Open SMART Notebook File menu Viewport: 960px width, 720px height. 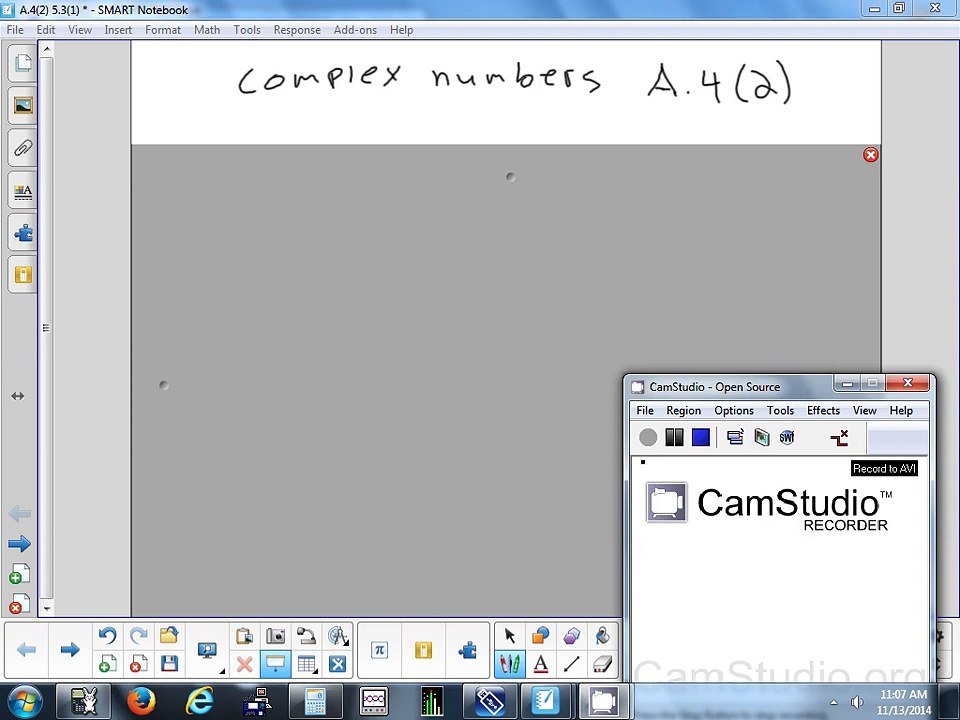[15, 30]
